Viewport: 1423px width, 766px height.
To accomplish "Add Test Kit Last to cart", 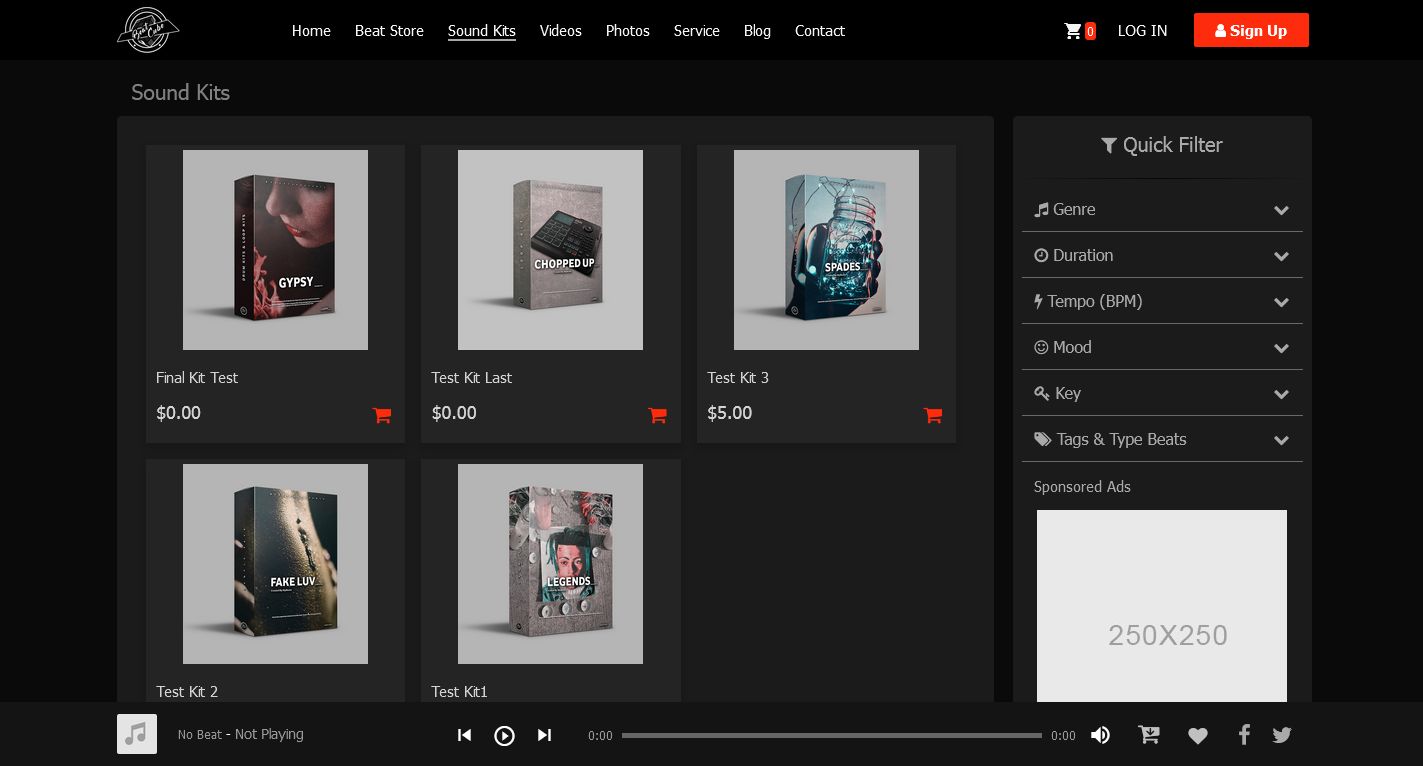I will pyautogui.click(x=657, y=415).
